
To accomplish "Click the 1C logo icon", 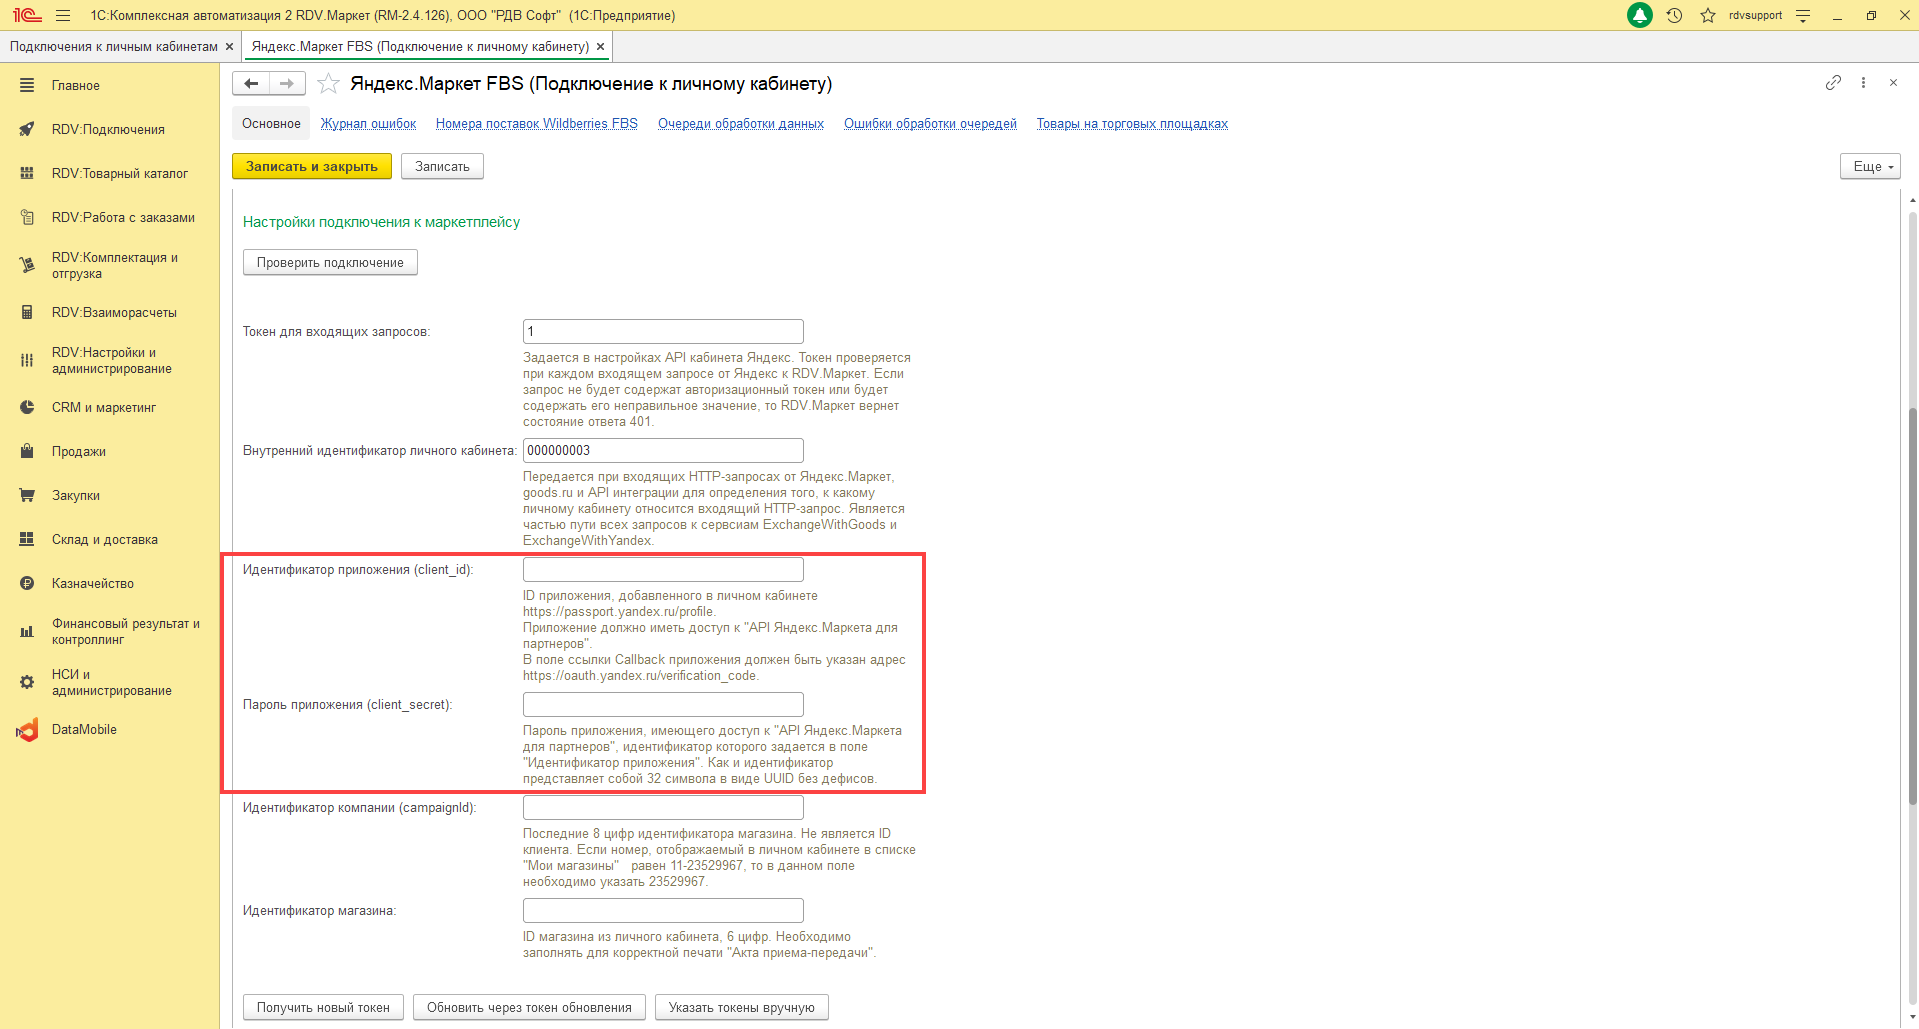I will click(x=27, y=15).
